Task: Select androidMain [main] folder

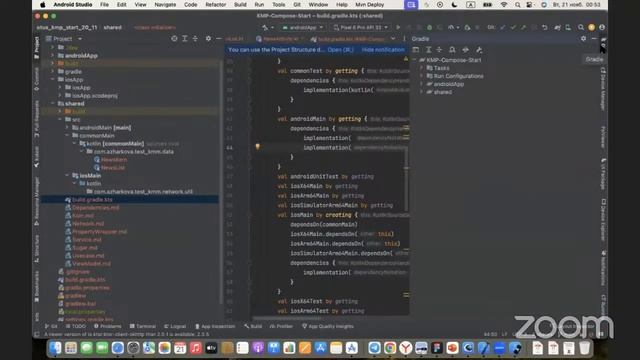Action: pyautogui.click(x=102, y=128)
